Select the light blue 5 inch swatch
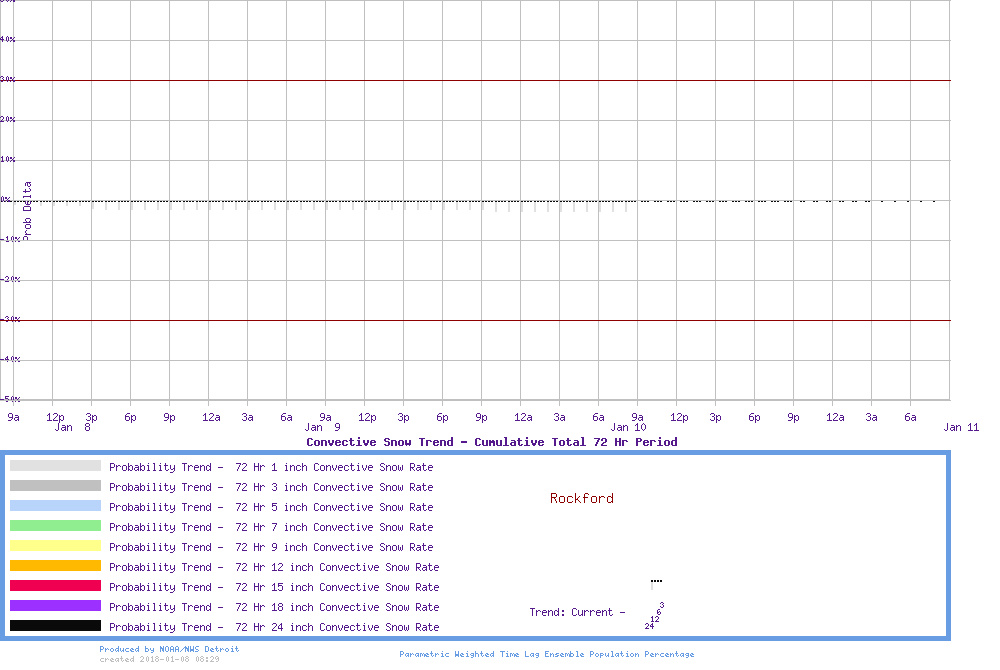Viewport: 1000px width, 670px height. (55, 506)
